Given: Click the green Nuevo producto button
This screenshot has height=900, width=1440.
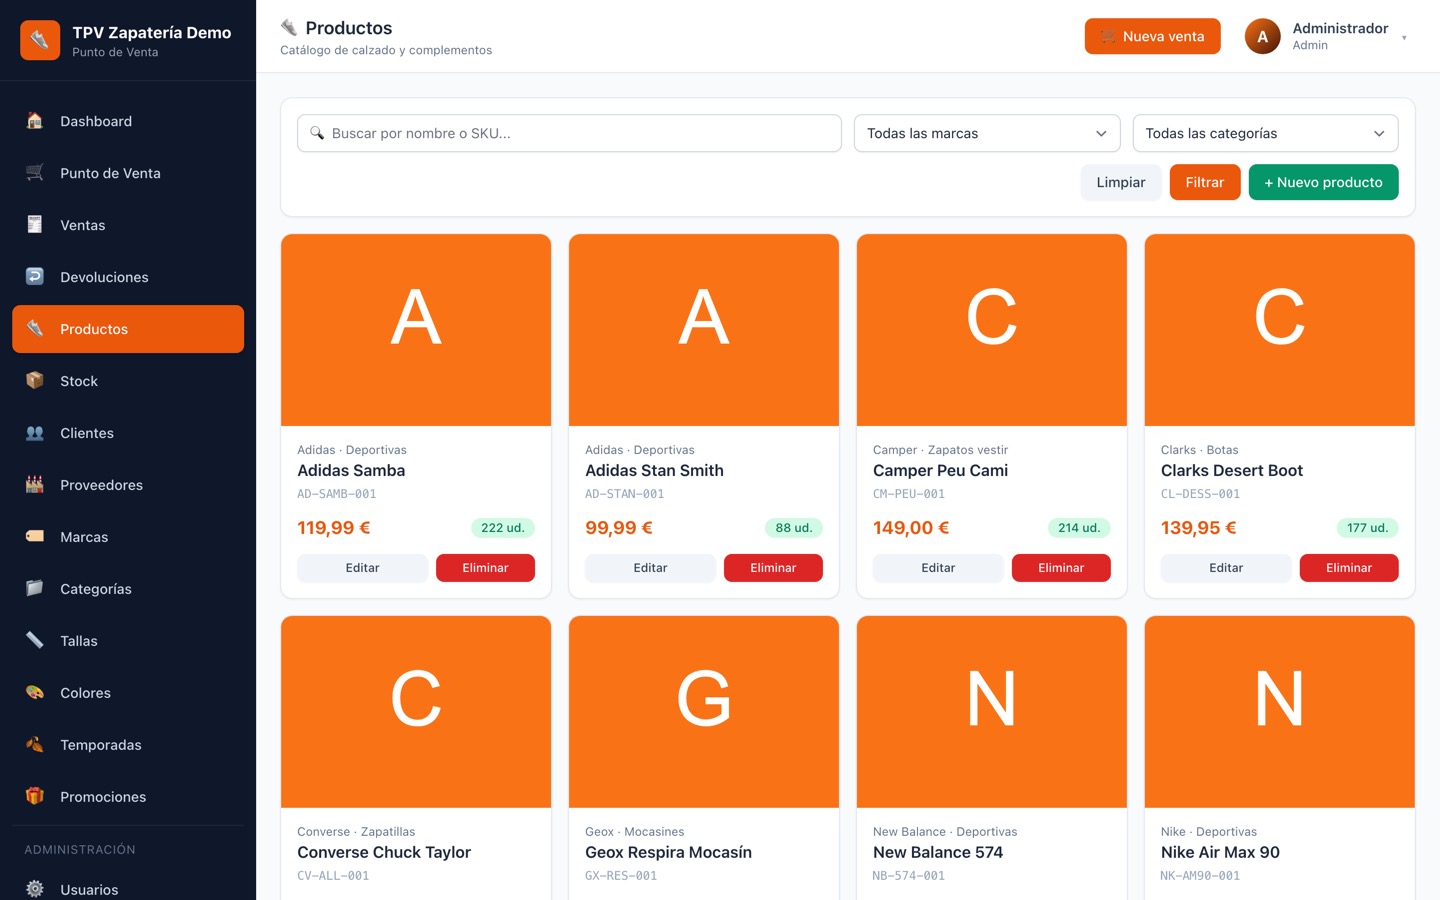Looking at the screenshot, I should pyautogui.click(x=1323, y=182).
